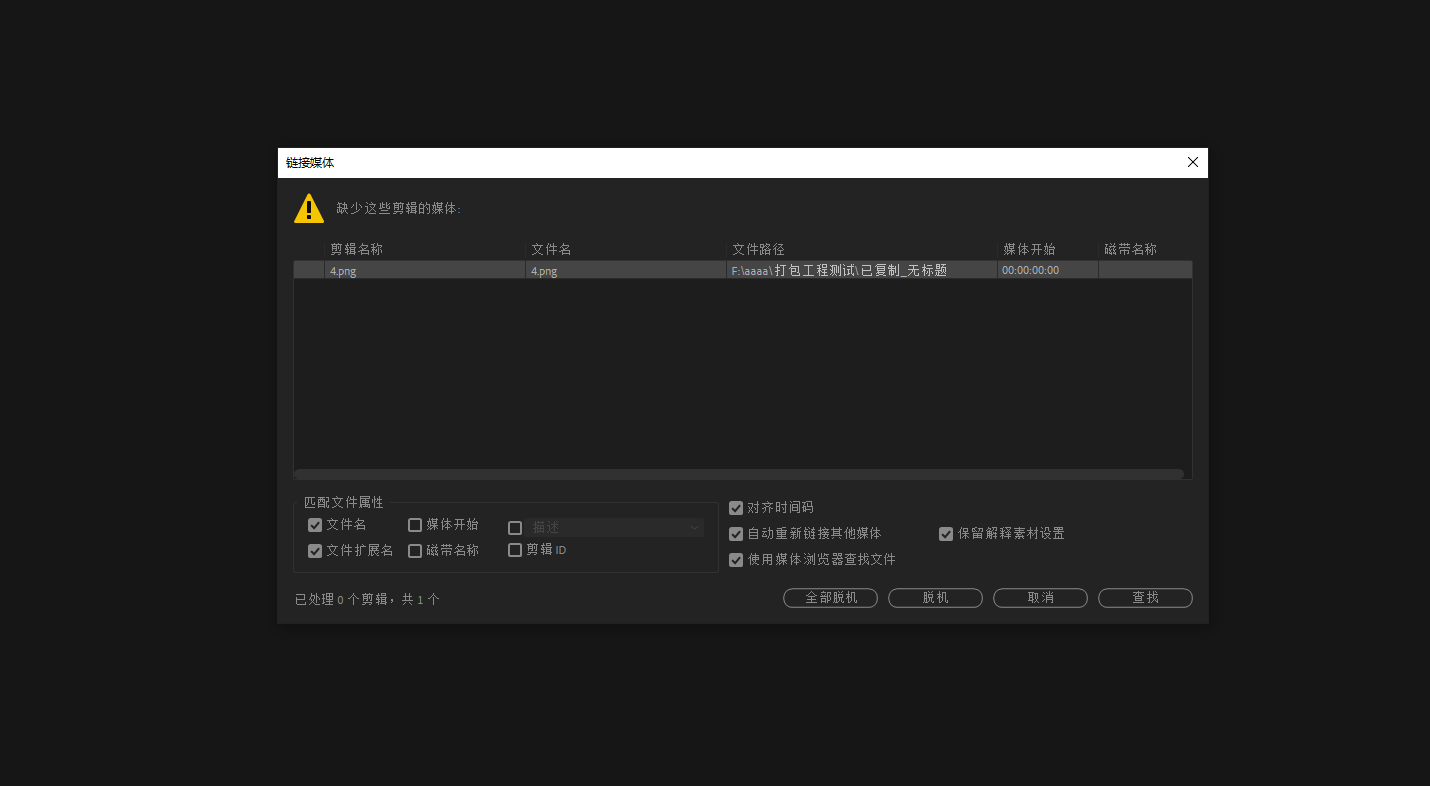Toggle the 文件扩展名 checkbox
The height and width of the screenshot is (786, 1430).
[315, 551]
